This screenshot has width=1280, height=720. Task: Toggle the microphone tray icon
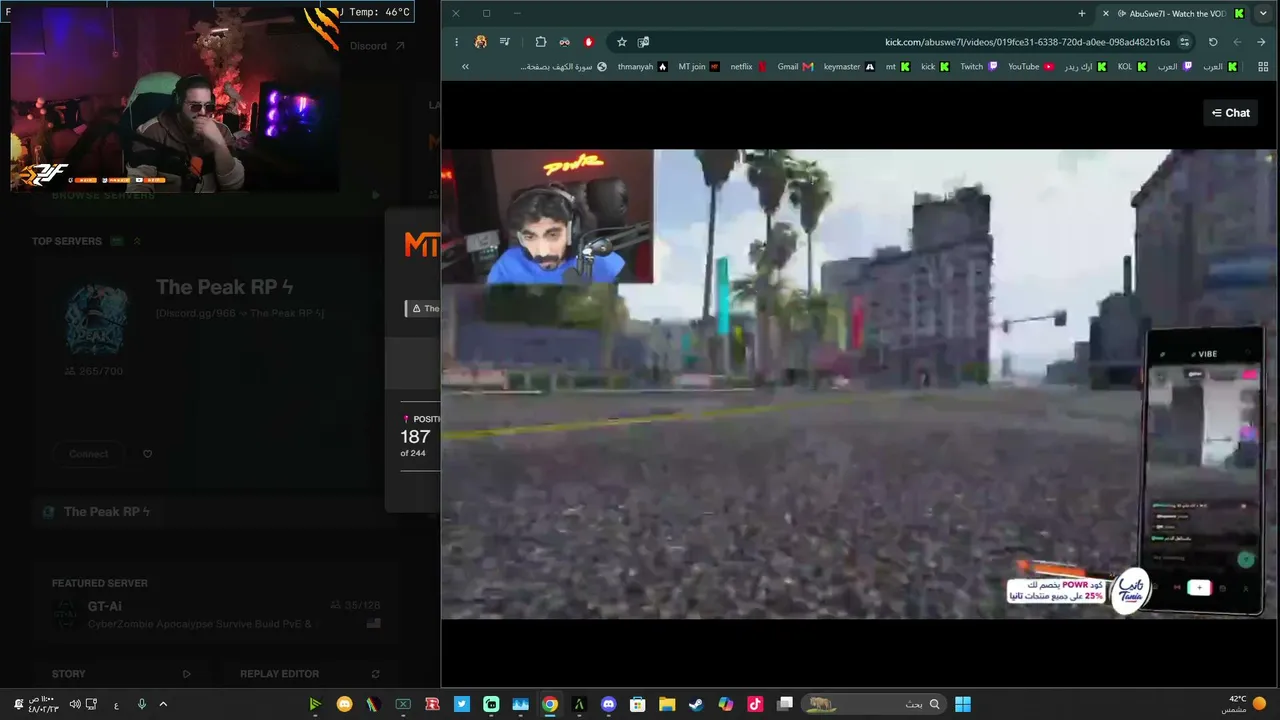tap(141, 704)
